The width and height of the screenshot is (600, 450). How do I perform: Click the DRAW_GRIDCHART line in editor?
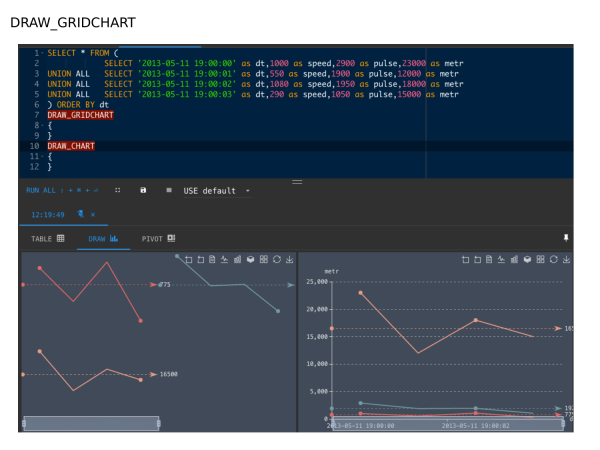click(x=80, y=115)
